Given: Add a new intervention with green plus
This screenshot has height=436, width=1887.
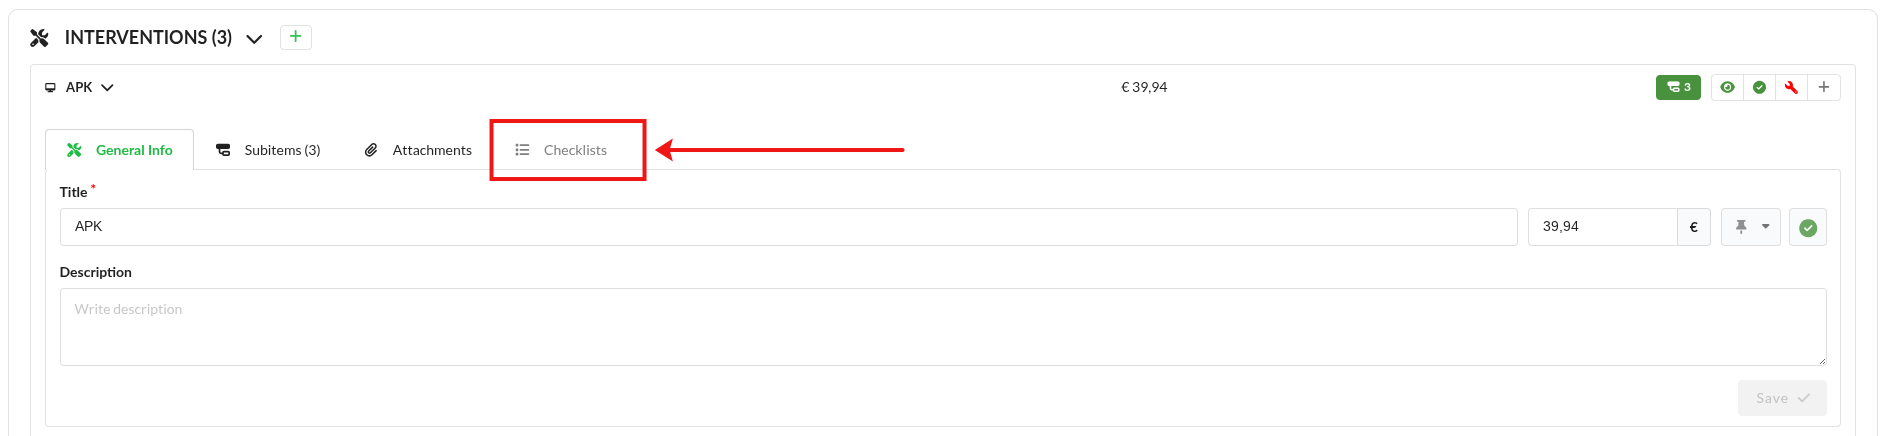Looking at the screenshot, I should [x=296, y=37].
